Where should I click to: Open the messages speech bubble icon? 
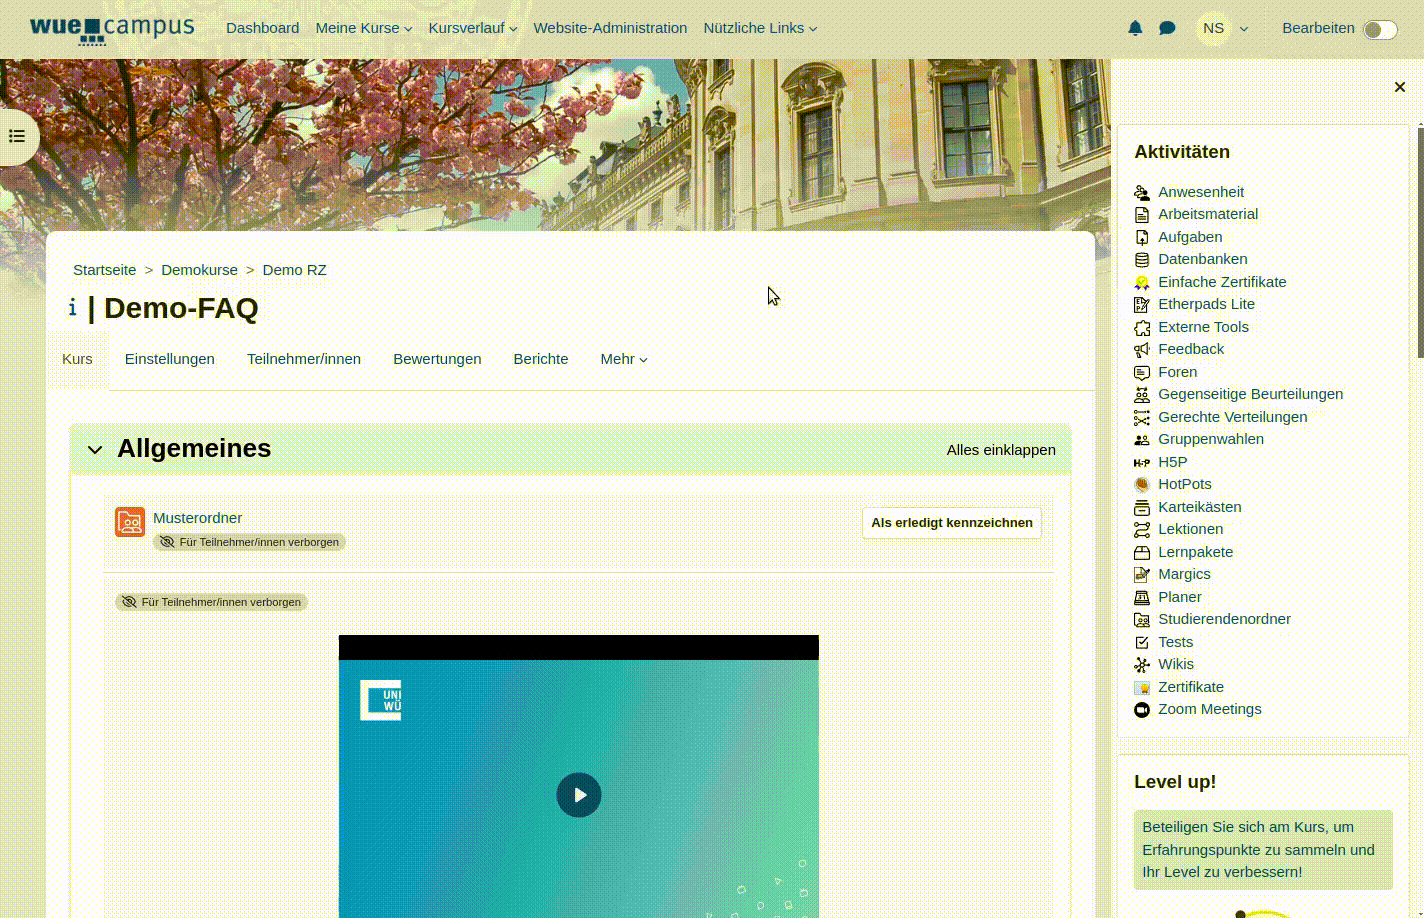pyautogui.click(x=1167, y=28)
